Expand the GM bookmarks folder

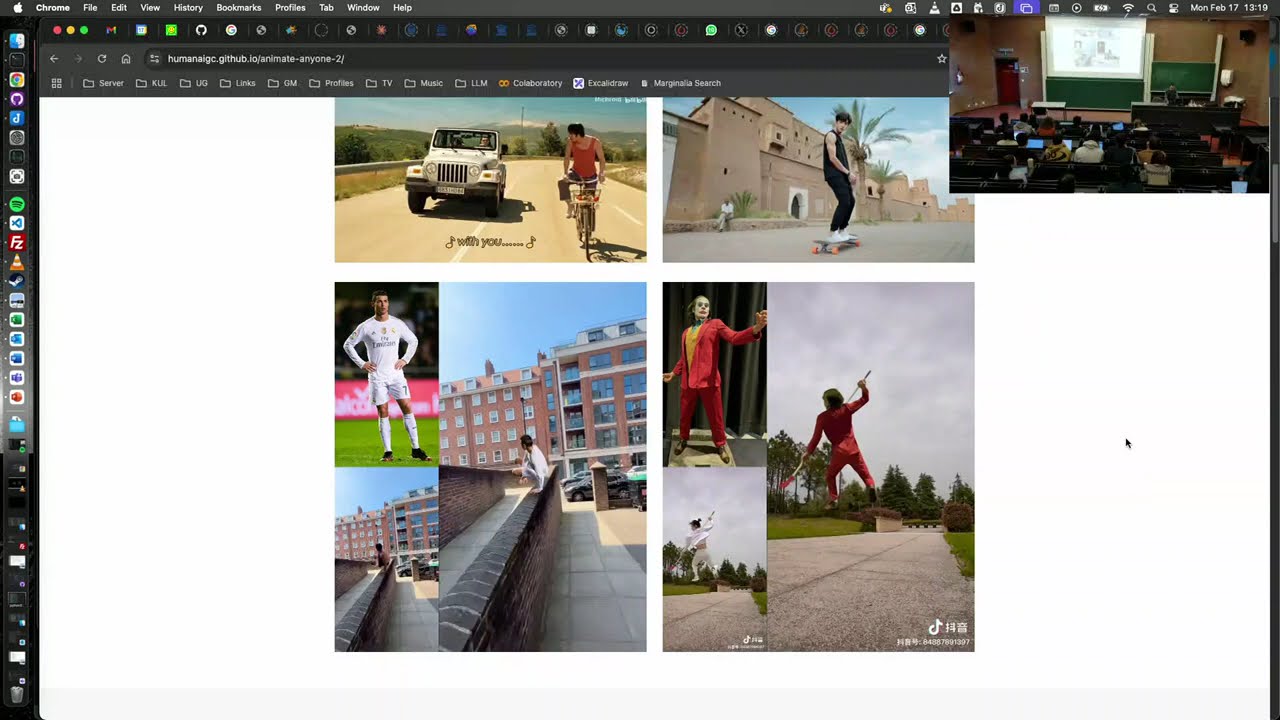283,83
